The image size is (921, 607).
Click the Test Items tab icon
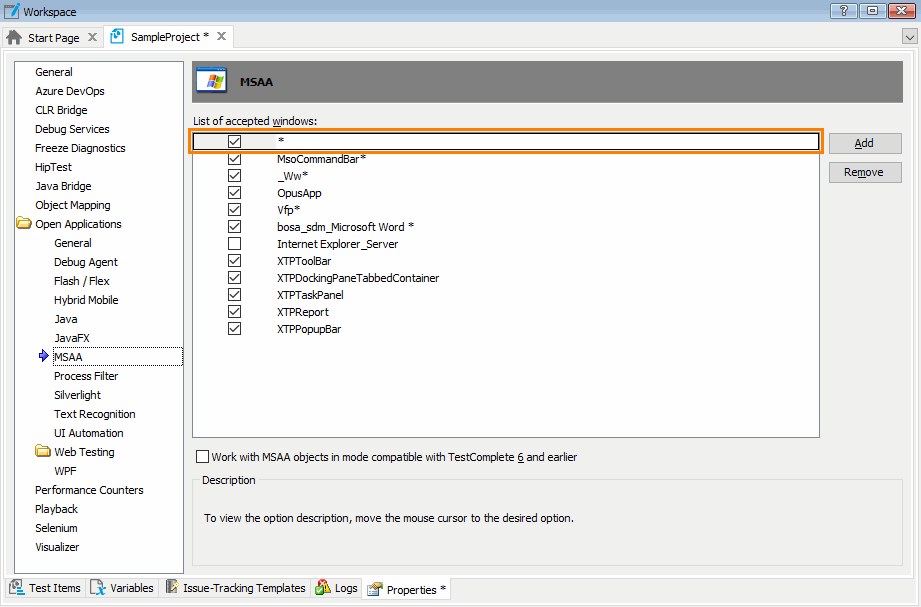point(18,588)
